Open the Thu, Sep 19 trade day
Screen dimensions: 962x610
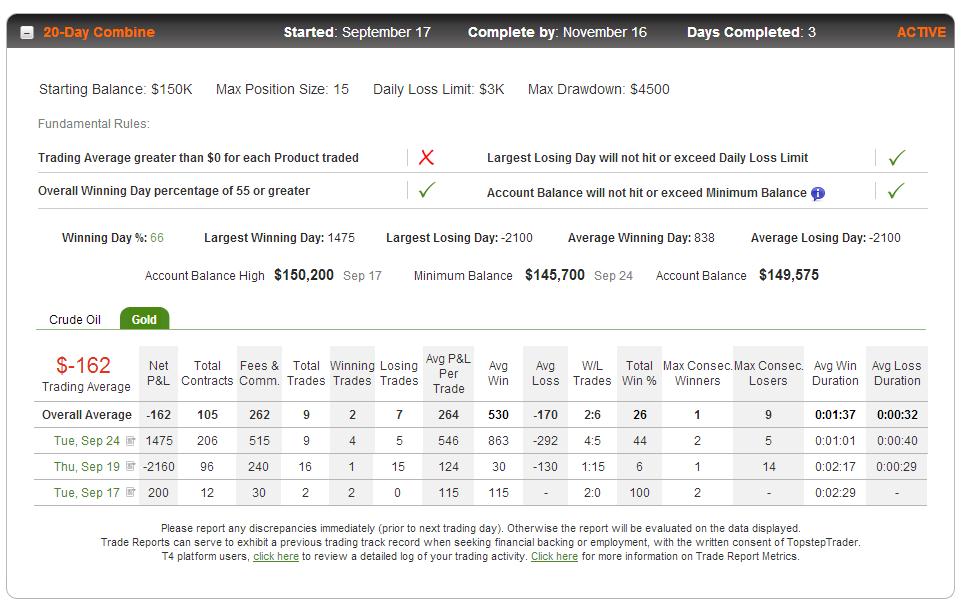(x=87, y=466)
